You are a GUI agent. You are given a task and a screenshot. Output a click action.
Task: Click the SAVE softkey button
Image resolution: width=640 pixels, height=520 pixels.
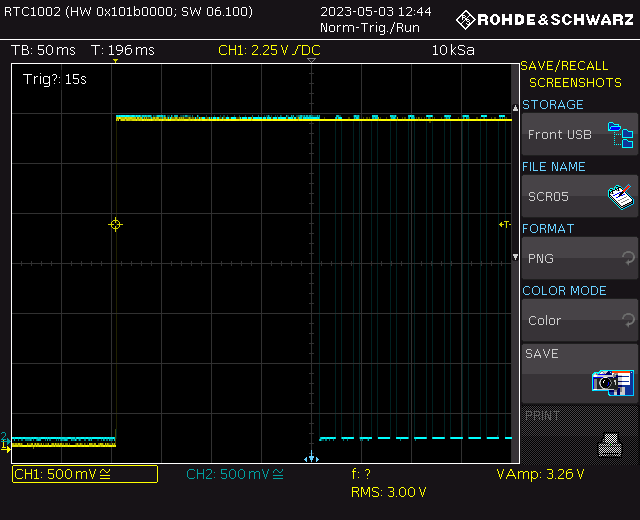579,374
